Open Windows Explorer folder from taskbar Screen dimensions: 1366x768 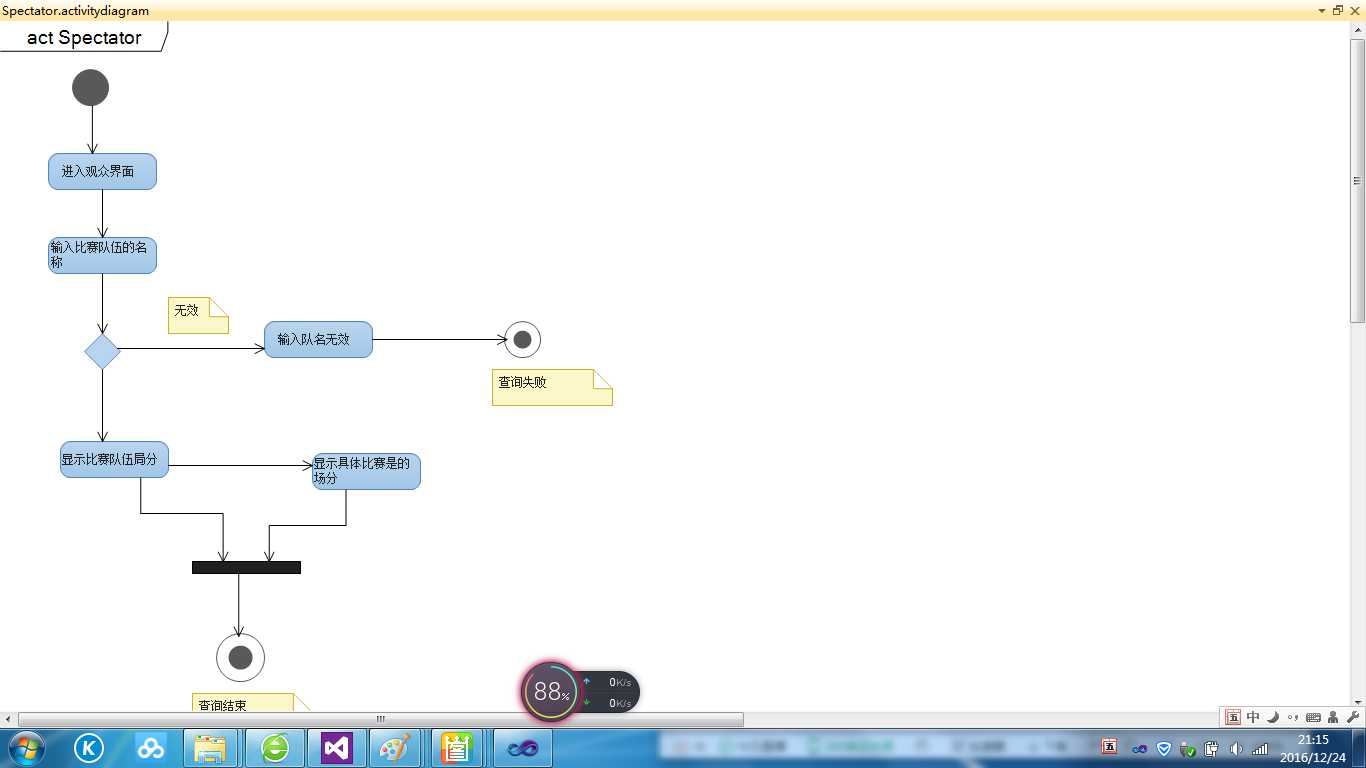coord(211,748)
